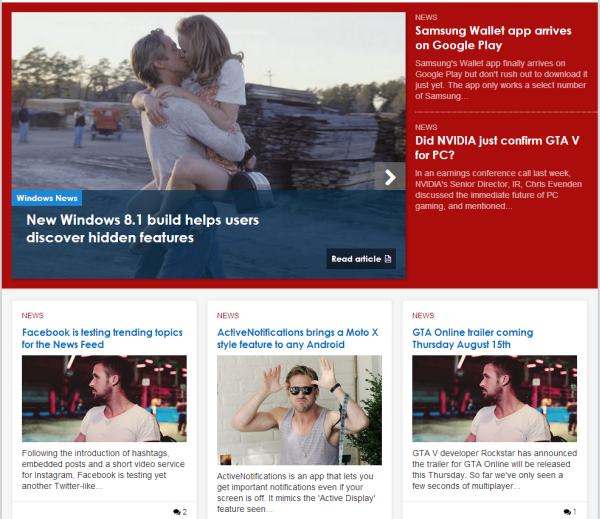This screenshot has height=519, width=600.
Task: Click NEWS label above Samsung Wallet headline
Action: (x=426, y=18)
